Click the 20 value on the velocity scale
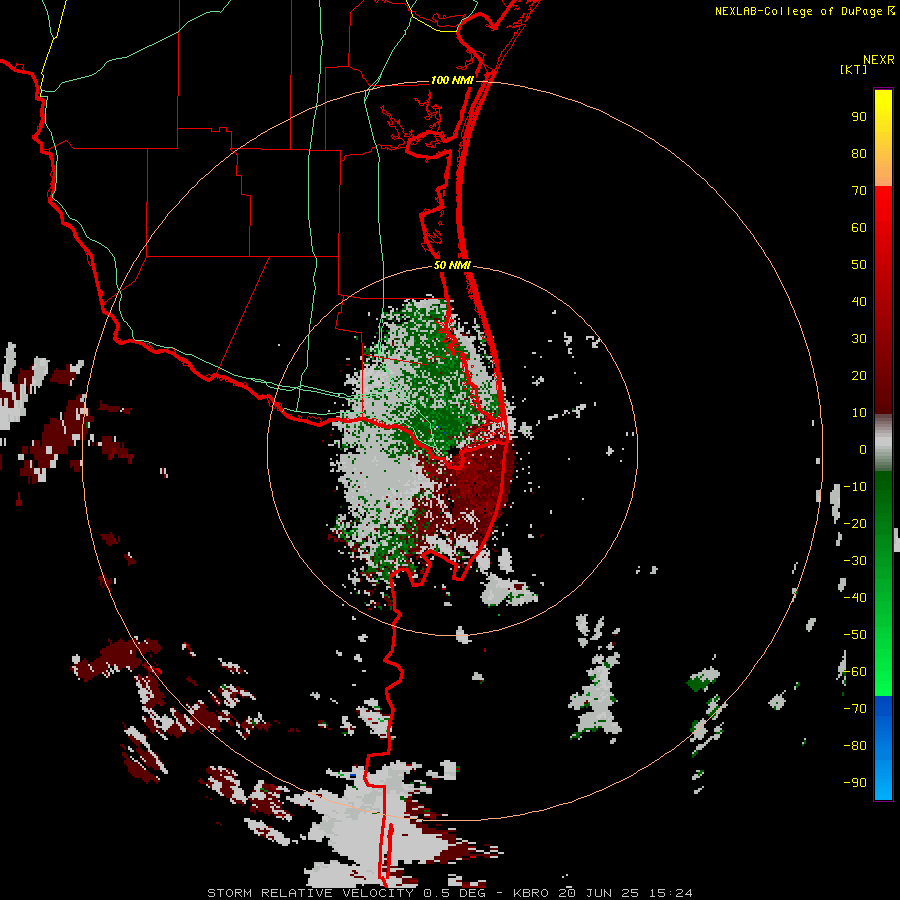This screenshot has width=900, height=900. point(859,376)
